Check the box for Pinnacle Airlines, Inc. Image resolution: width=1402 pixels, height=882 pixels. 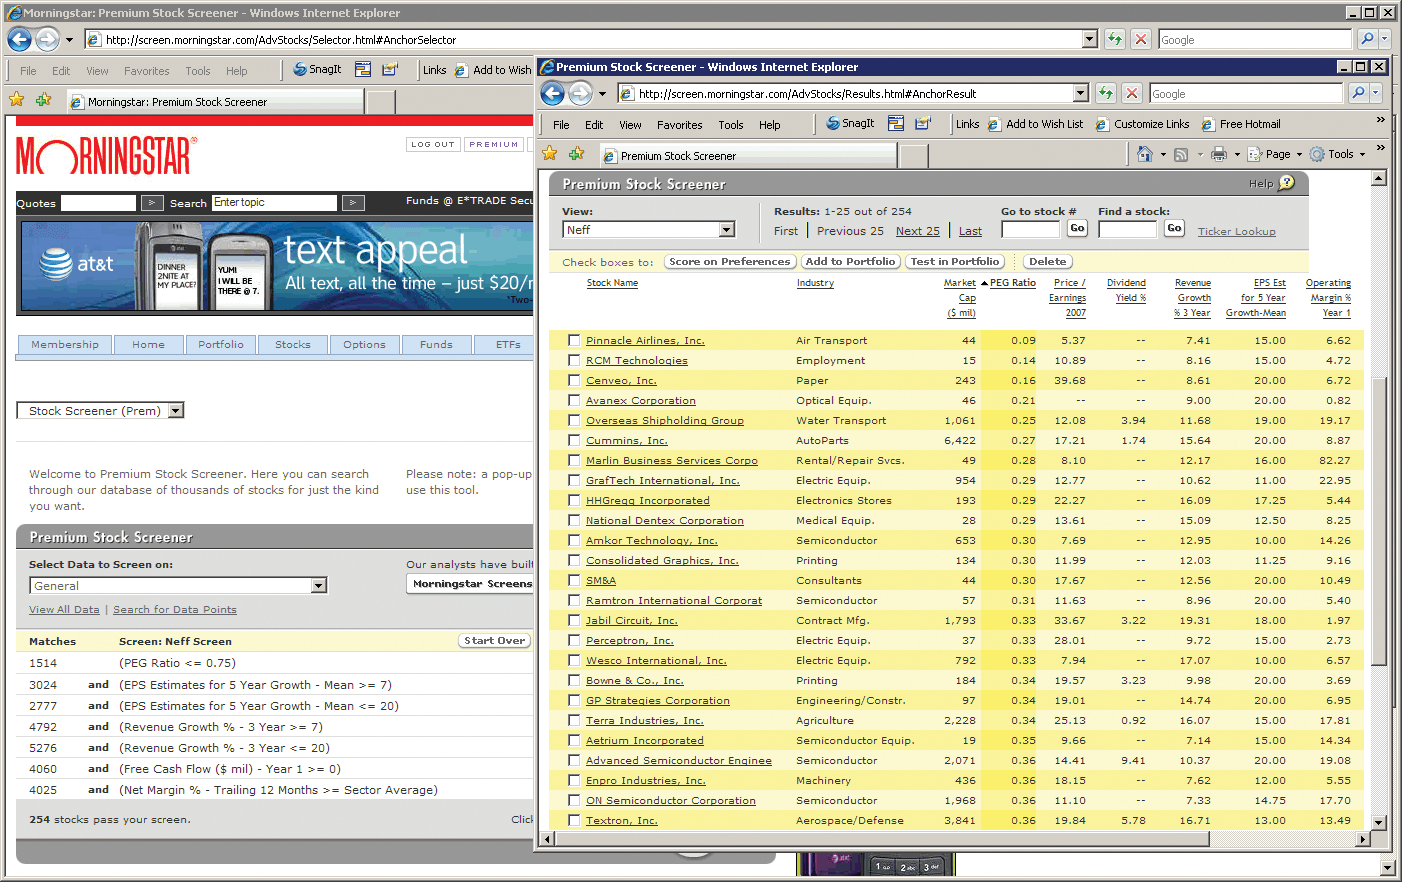(x=574, y=340)
